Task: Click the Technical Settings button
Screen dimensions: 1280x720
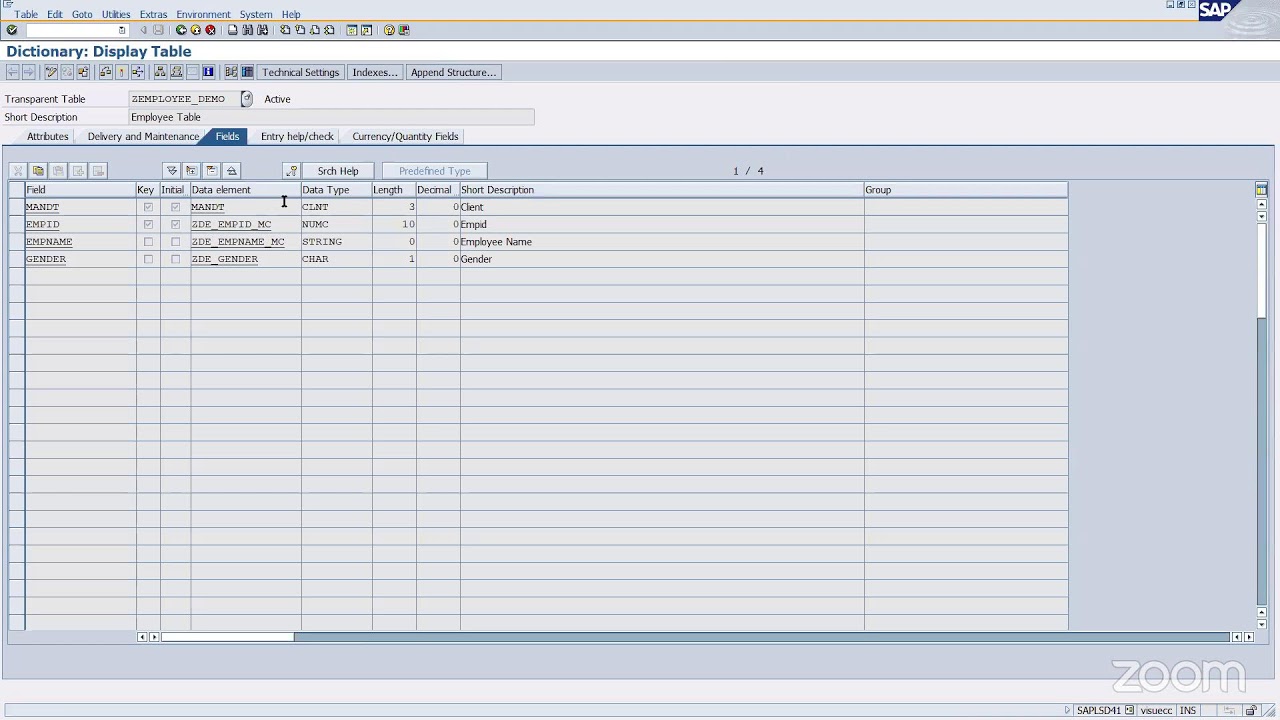Action: [301, 72]
